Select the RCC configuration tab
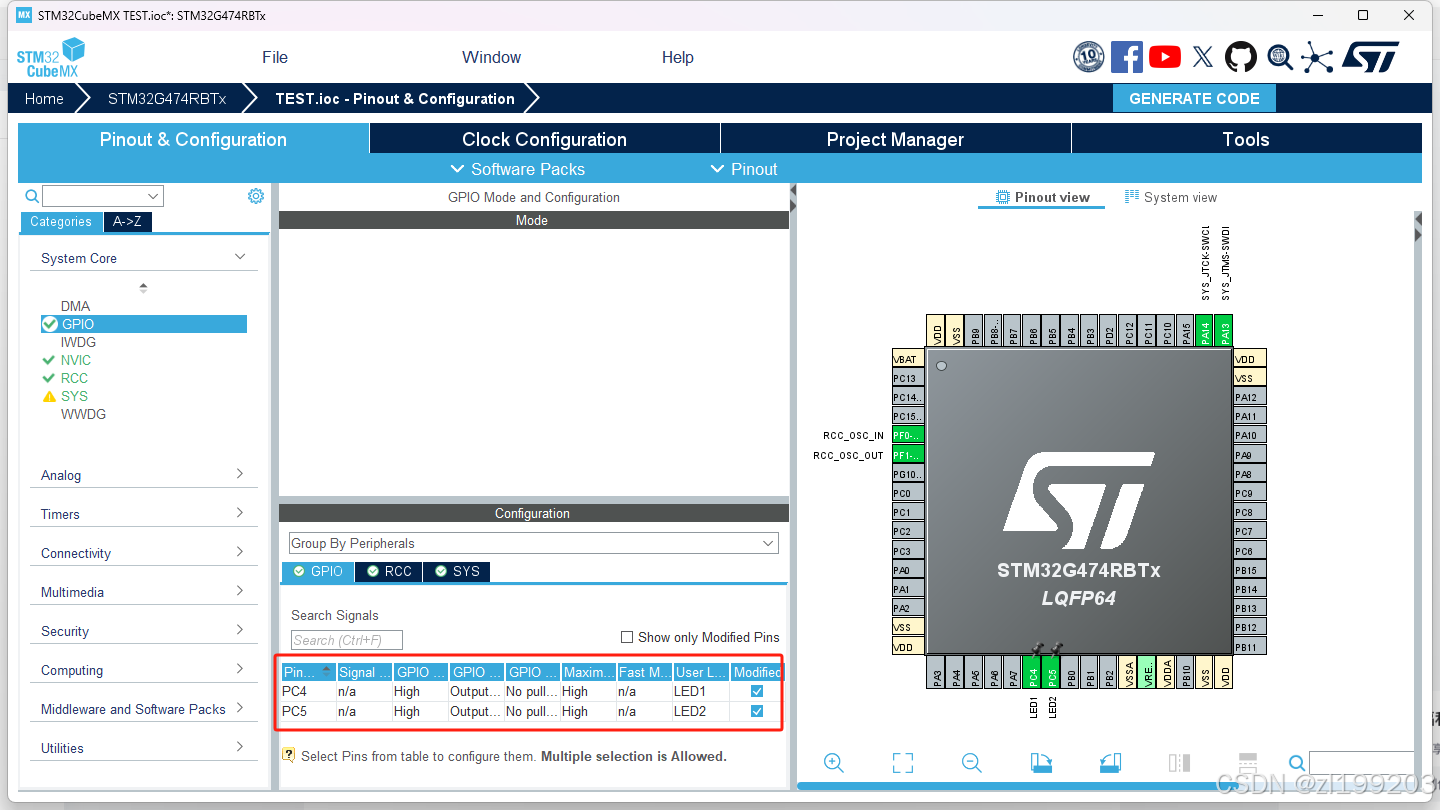1440x810 pixels. coord(388,571)
